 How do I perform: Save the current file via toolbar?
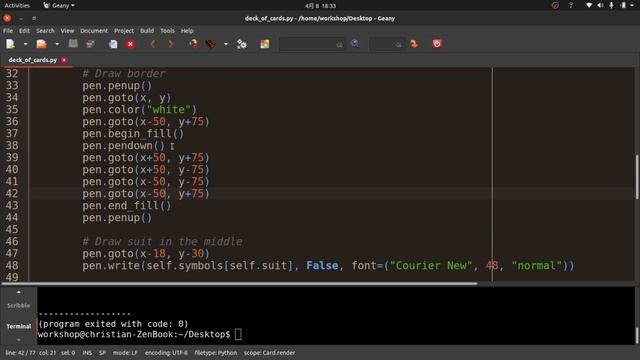tap(73, 44)
